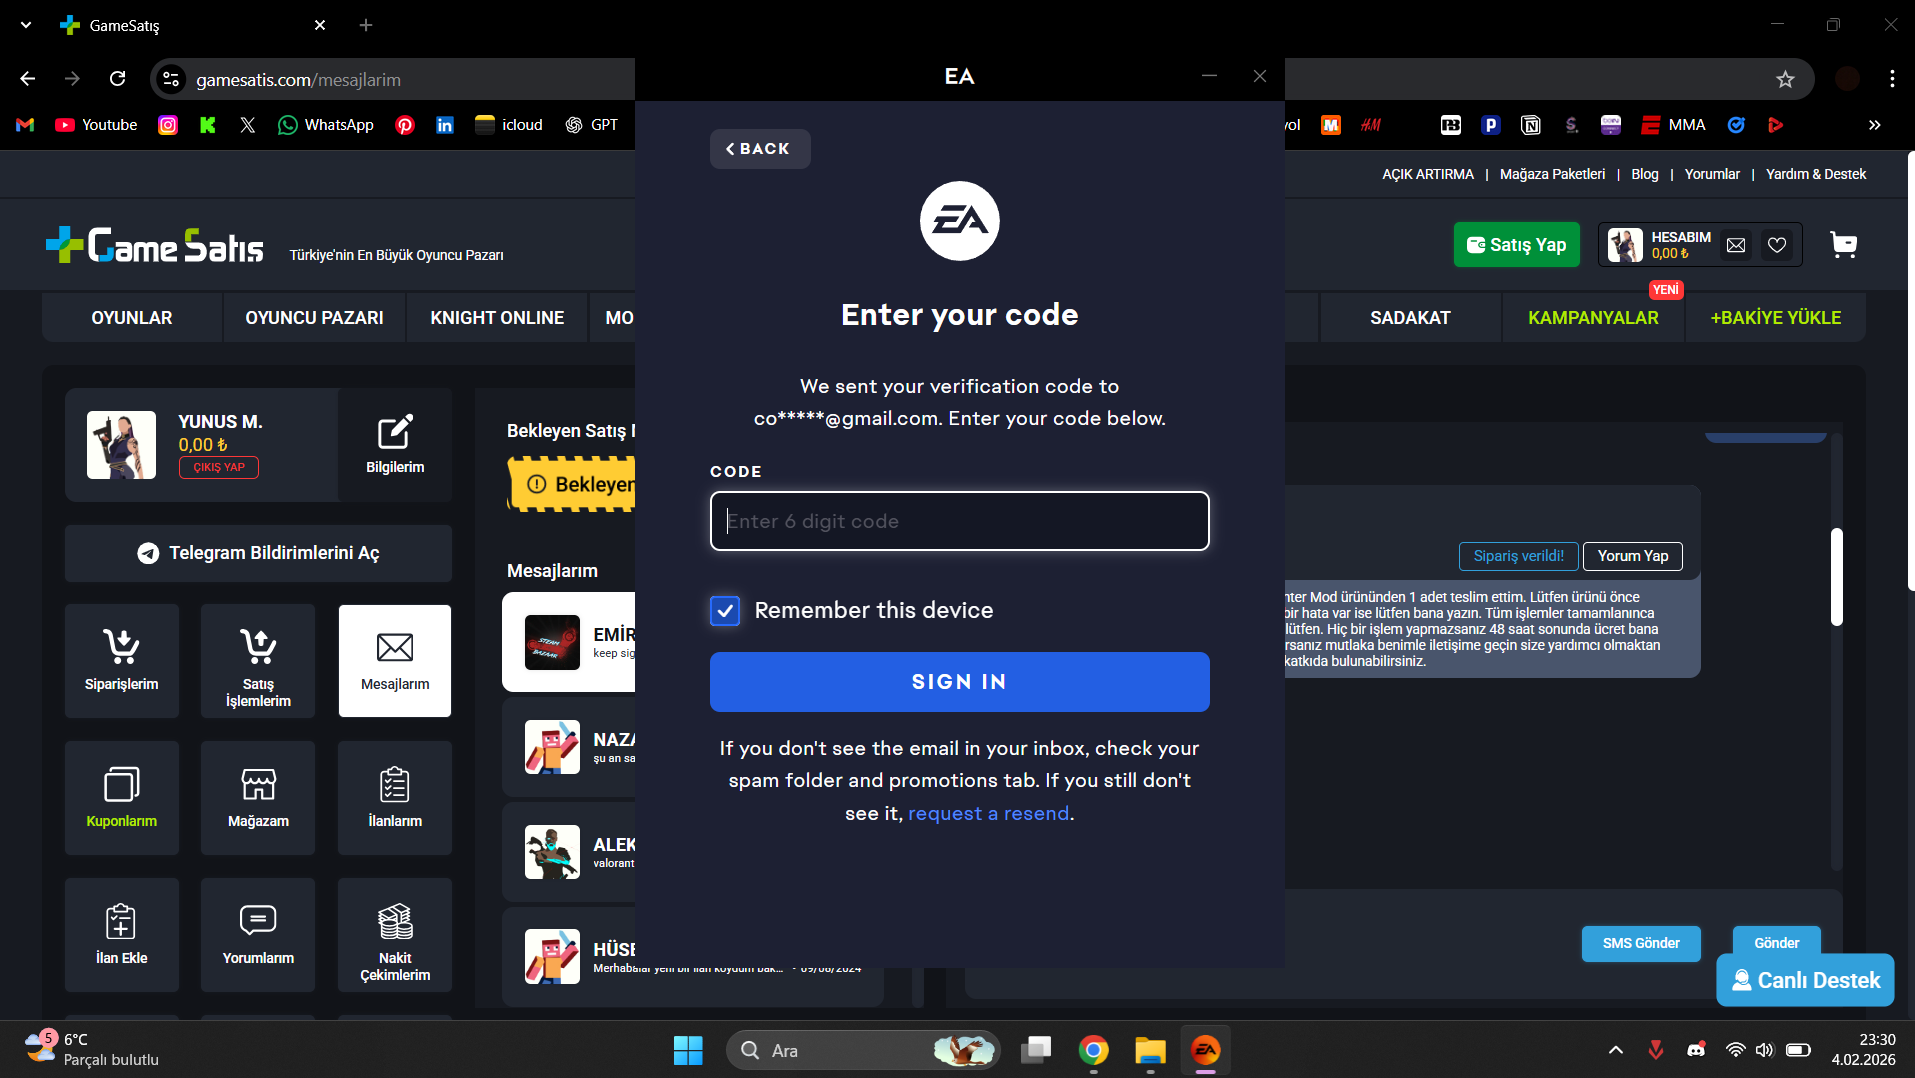
Task: Open the Mağaza Paketleri link
Action: [1552, 174]
